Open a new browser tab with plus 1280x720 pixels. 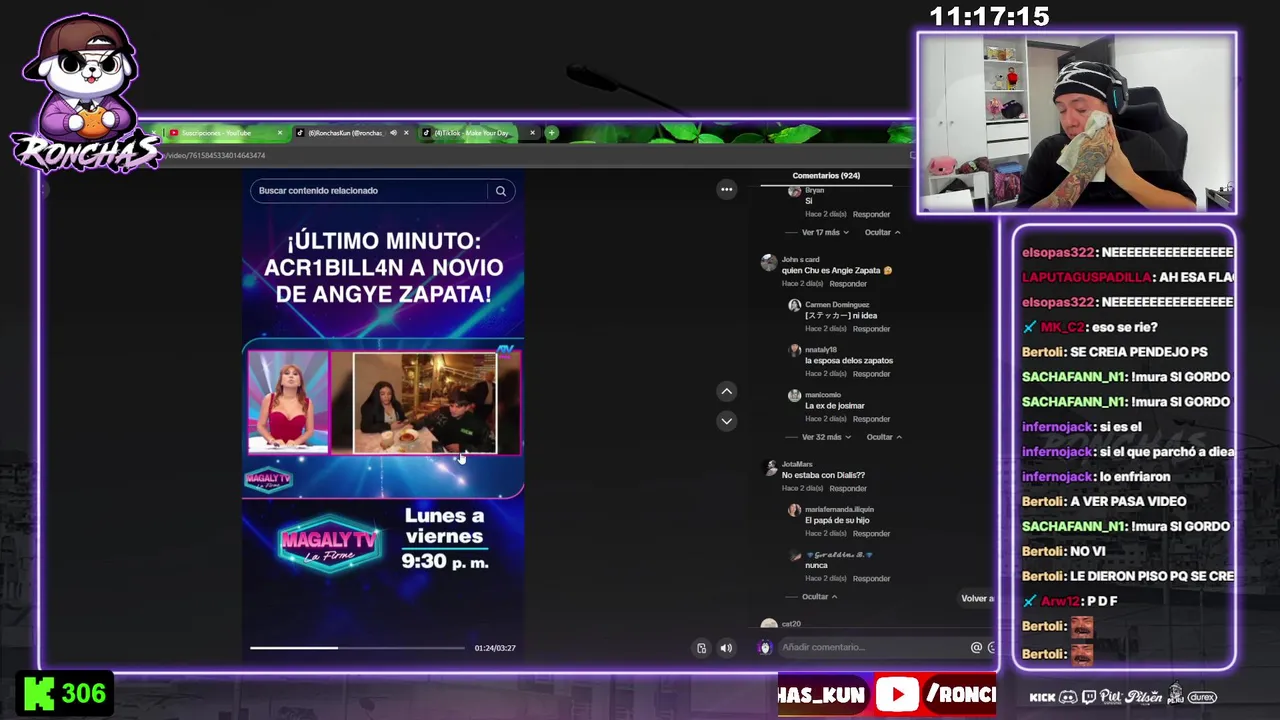(x=551, y=133)
